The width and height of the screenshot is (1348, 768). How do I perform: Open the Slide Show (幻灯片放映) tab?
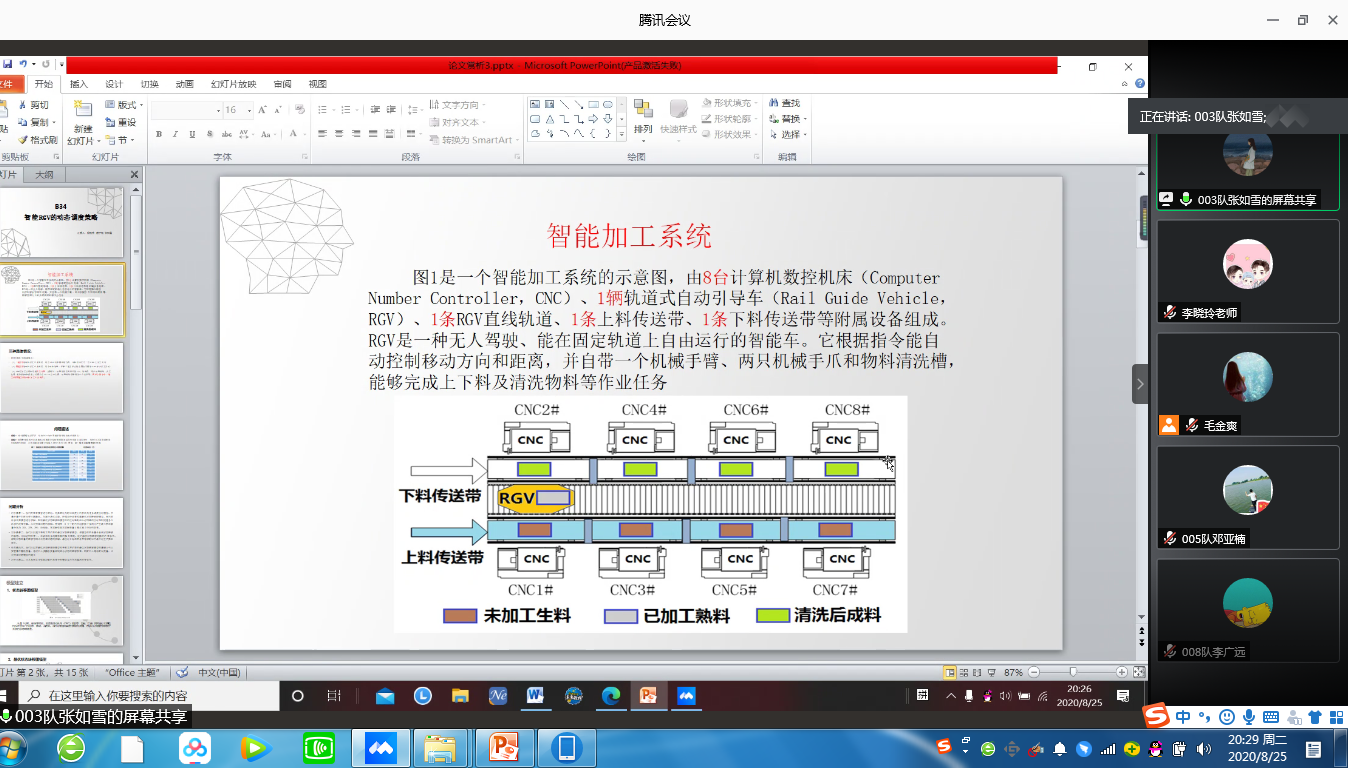pos(233,84)
